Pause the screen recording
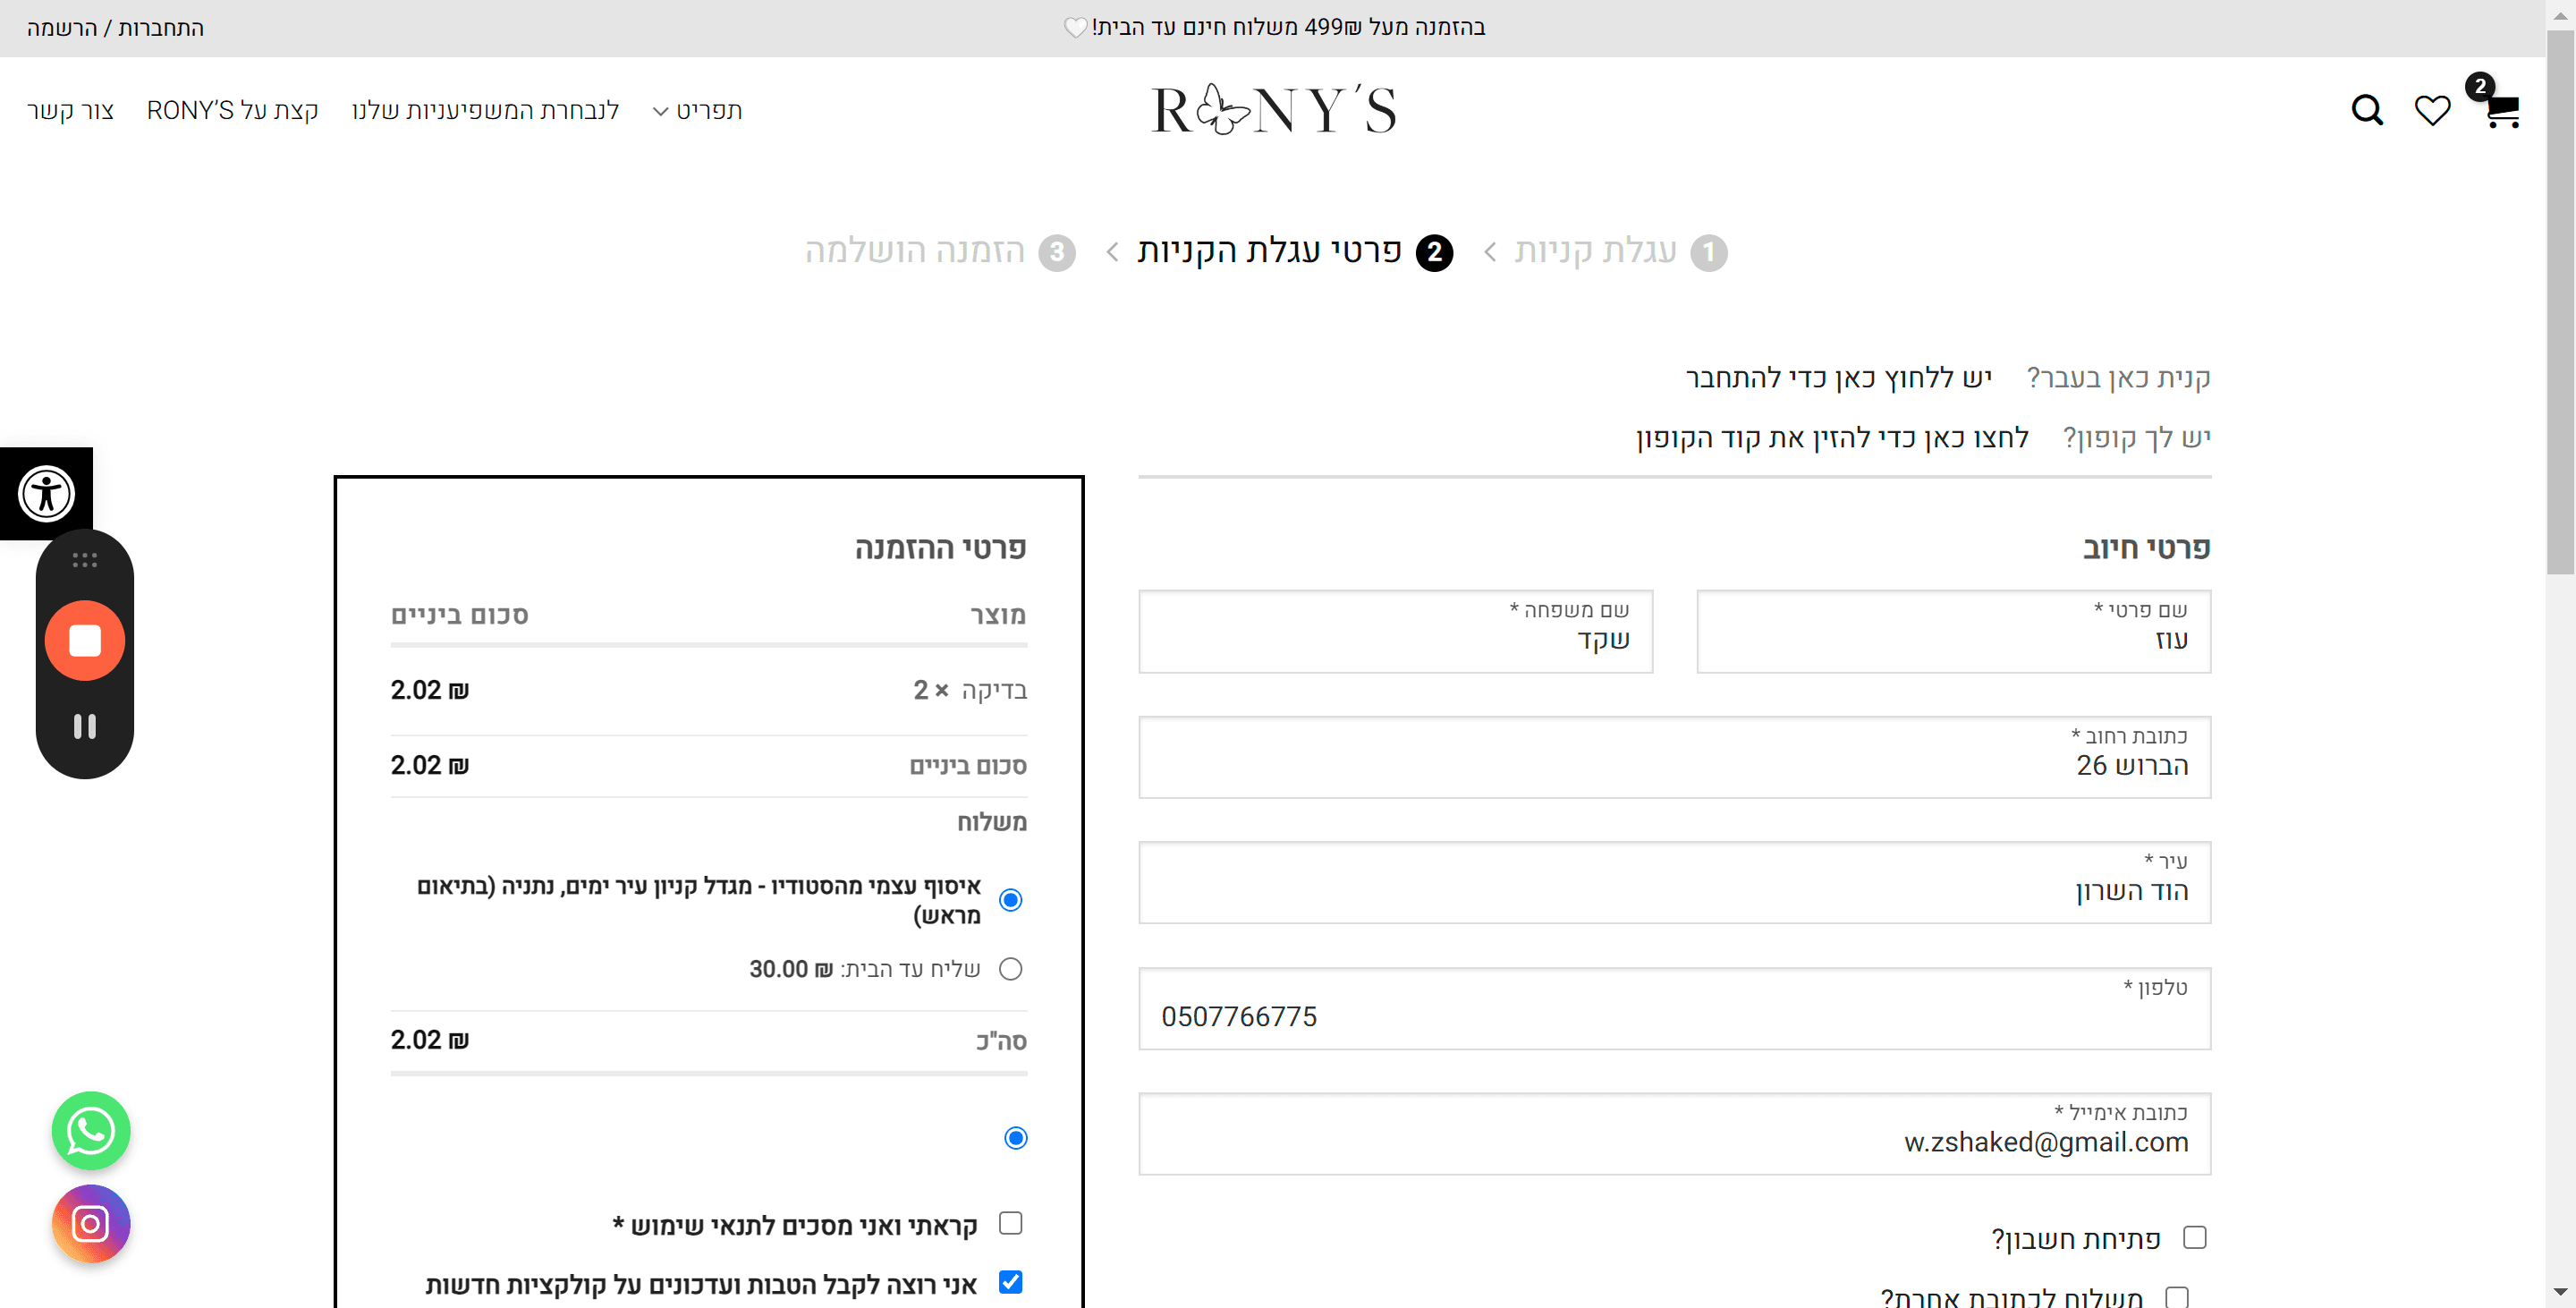The width and height of the screenshot is (2576, 1308). point(85,726)
